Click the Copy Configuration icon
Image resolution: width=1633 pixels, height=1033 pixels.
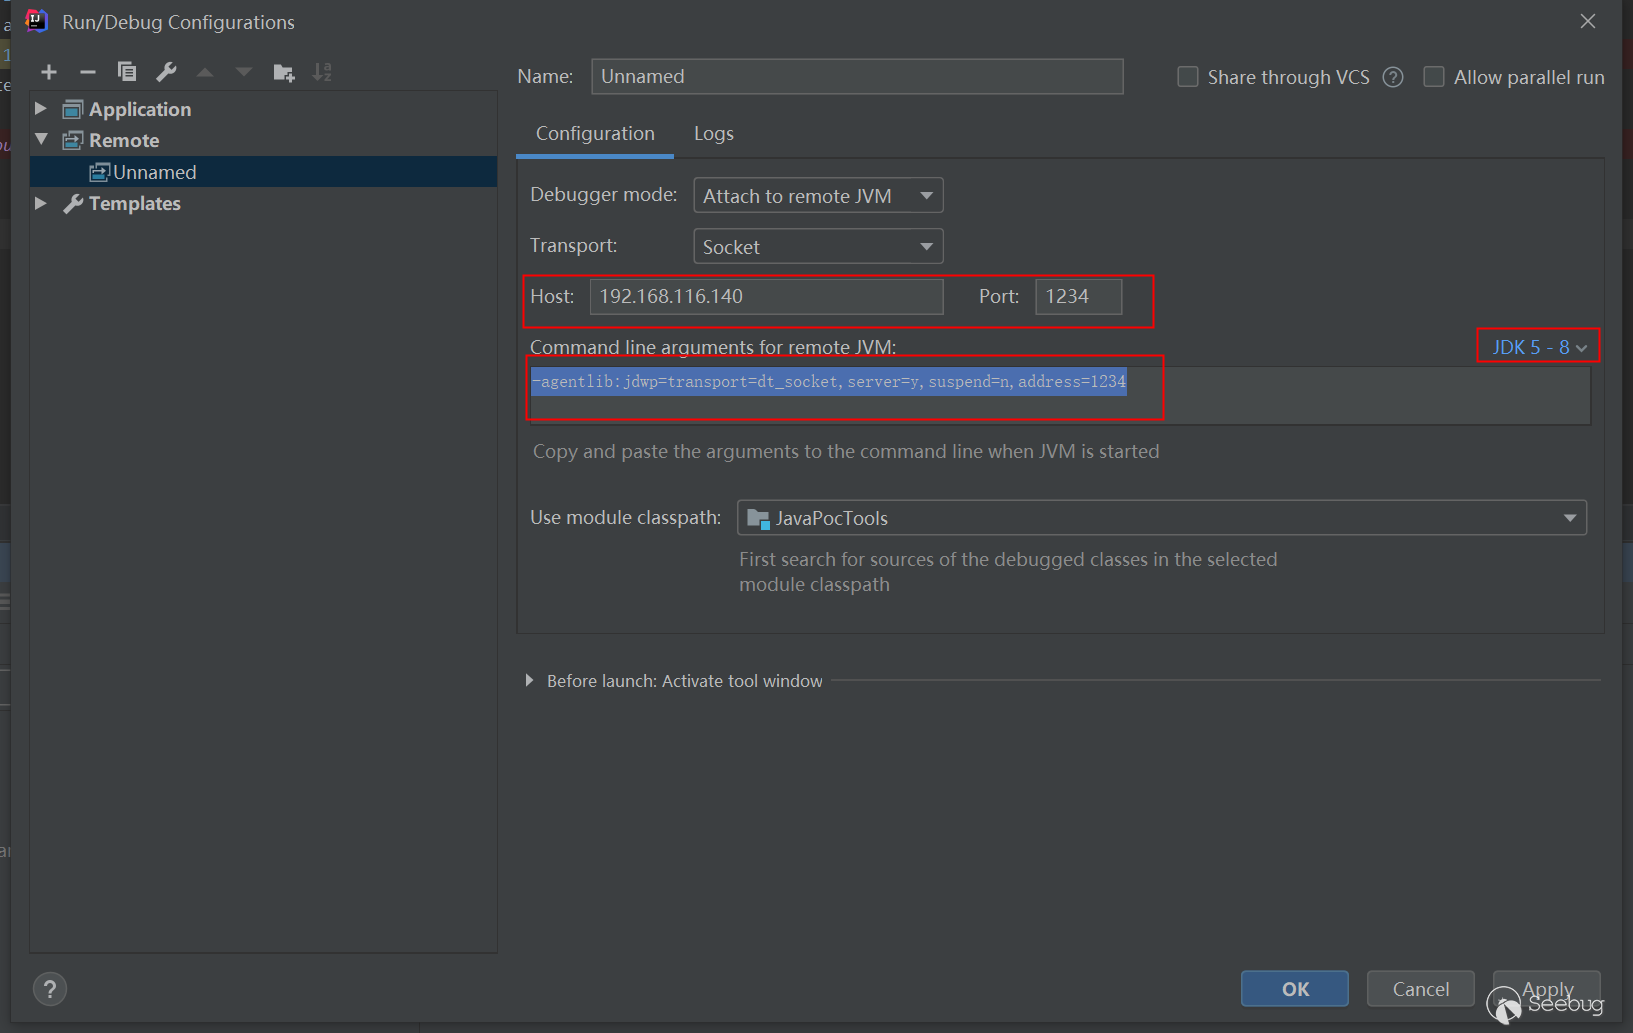(x=127, y=72)
